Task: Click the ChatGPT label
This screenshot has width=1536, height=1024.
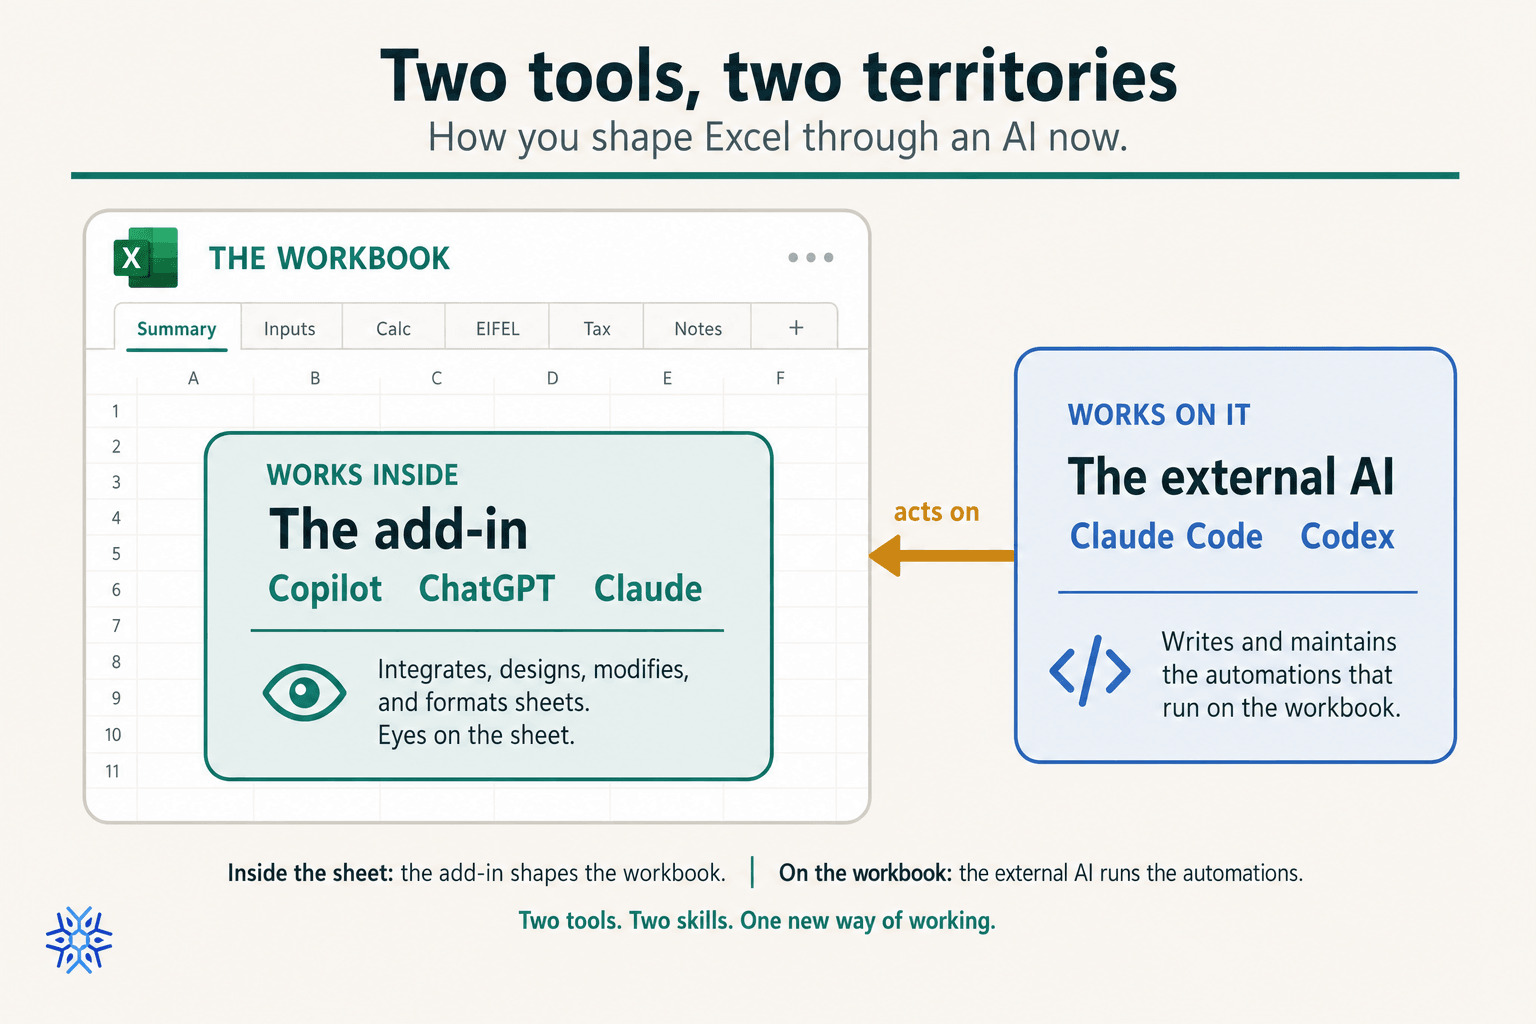Action: click(487, 588)
